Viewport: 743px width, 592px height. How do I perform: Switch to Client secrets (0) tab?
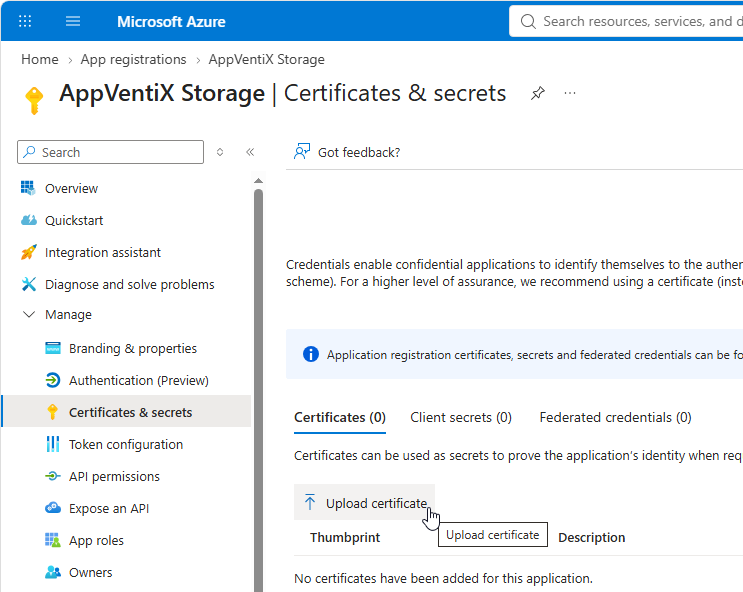(461, 418)
